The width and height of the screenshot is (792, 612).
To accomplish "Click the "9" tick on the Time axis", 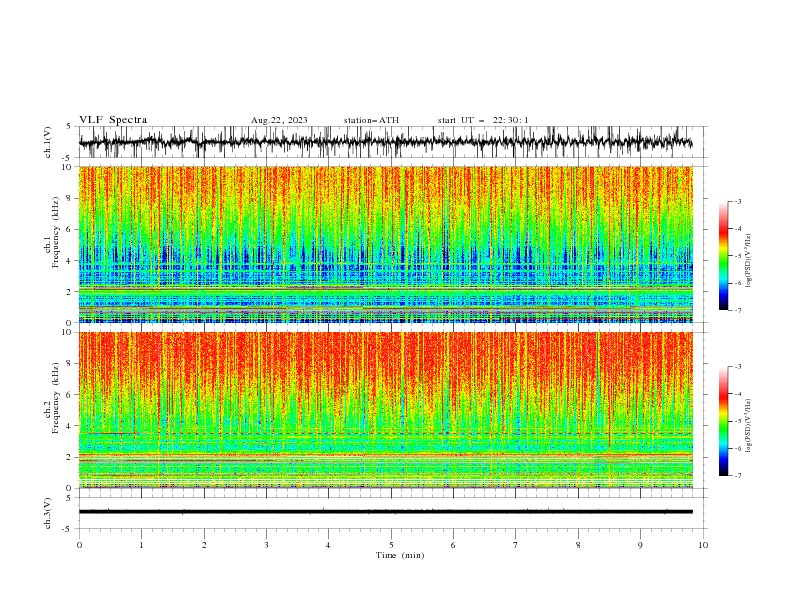I will point(640,545).
